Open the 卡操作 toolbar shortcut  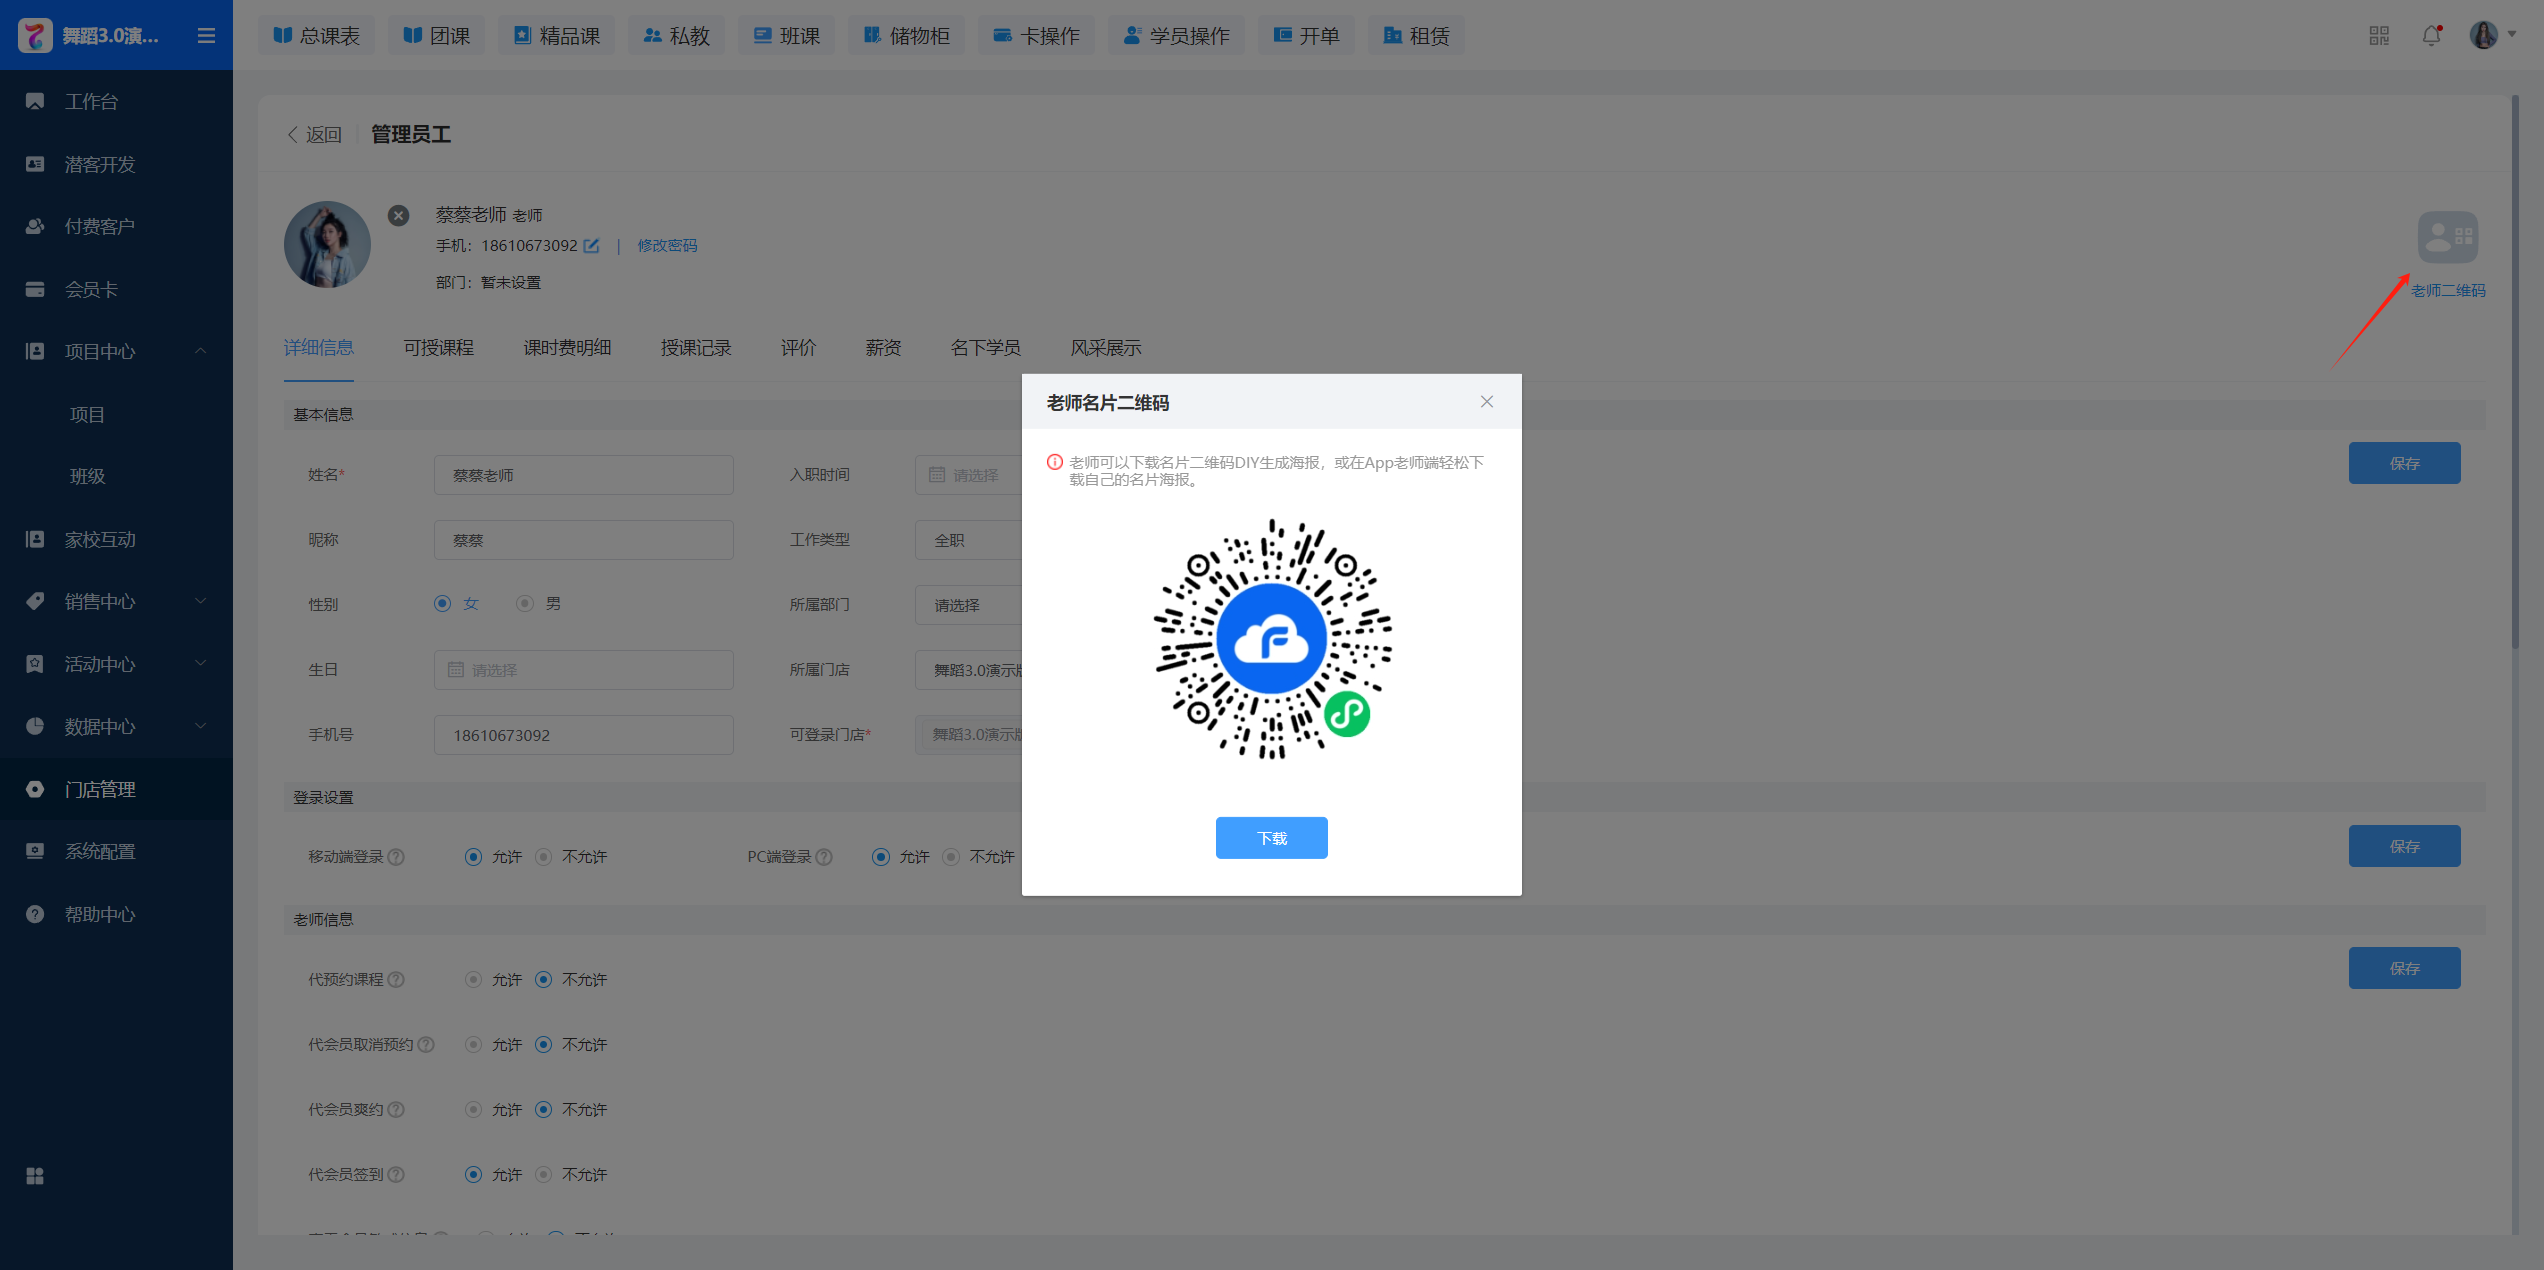1036,36
